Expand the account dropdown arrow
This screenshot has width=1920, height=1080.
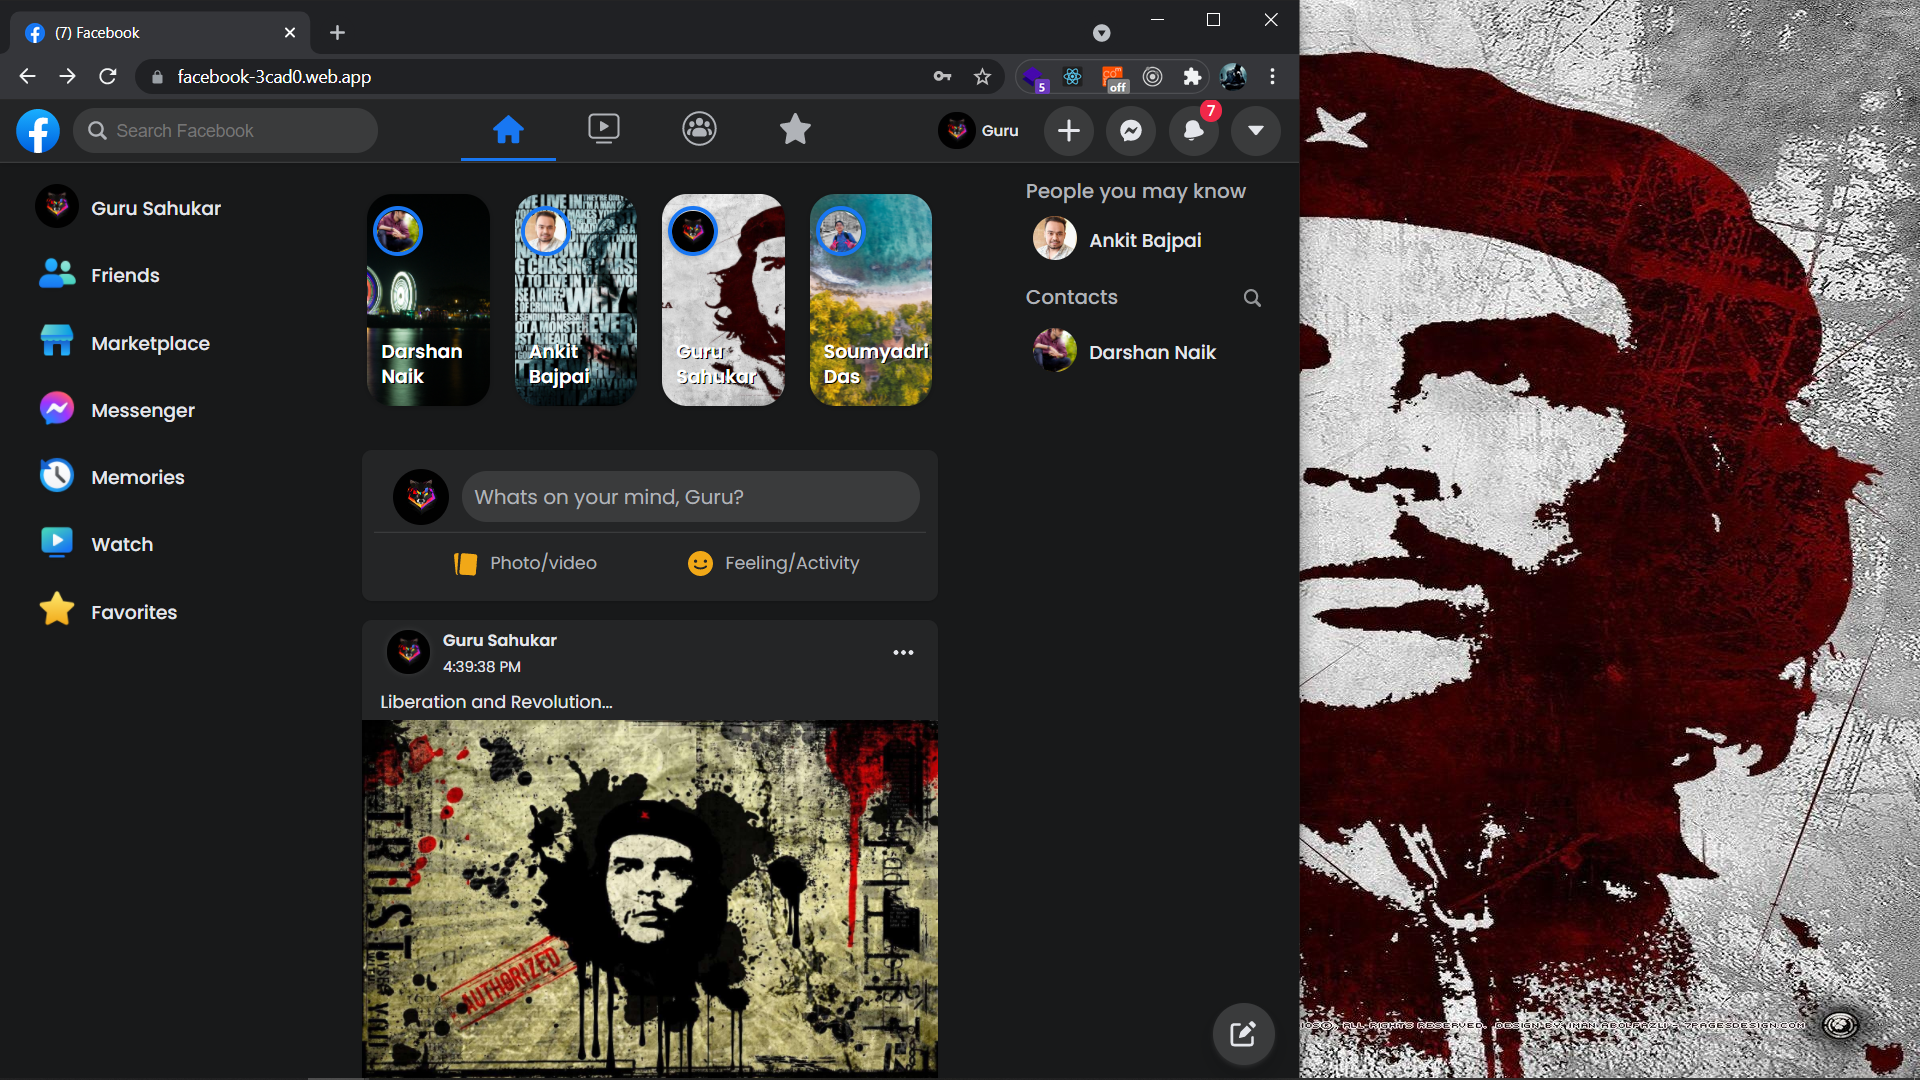tap(1256, 131)
